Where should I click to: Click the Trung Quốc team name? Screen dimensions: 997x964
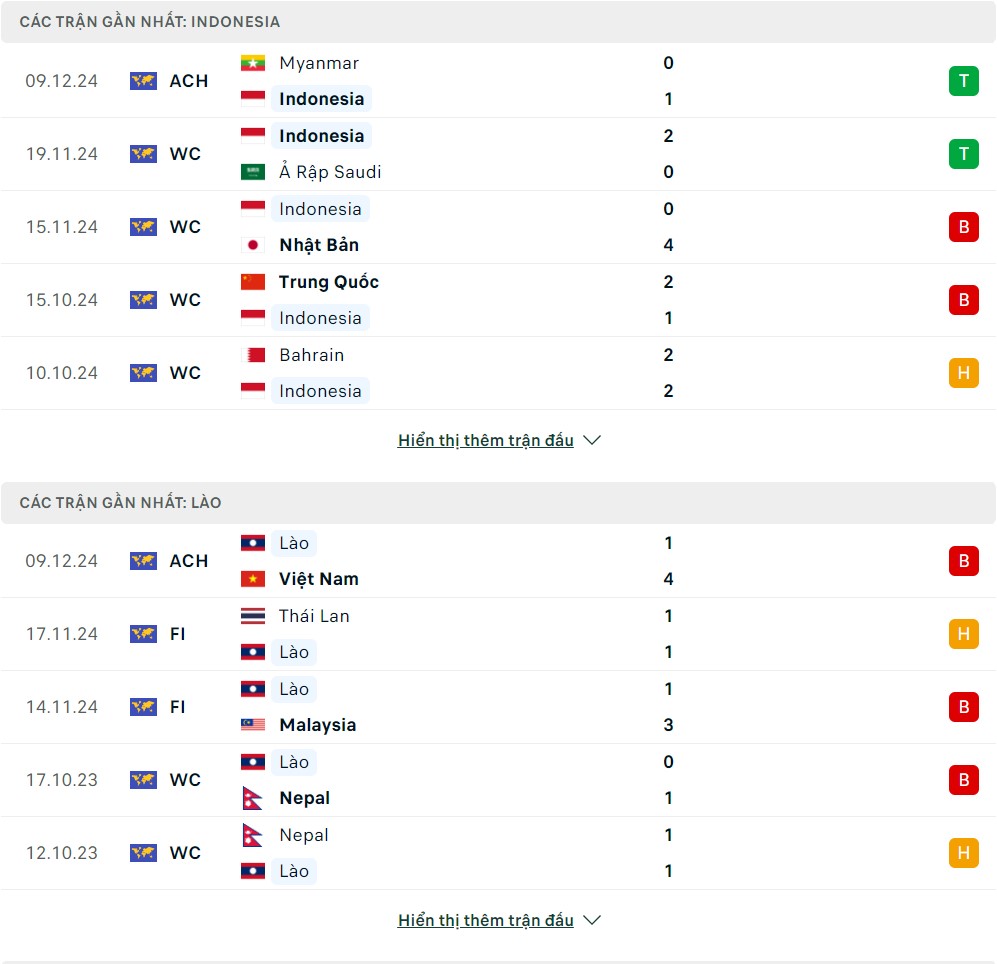tap(329, 282)
